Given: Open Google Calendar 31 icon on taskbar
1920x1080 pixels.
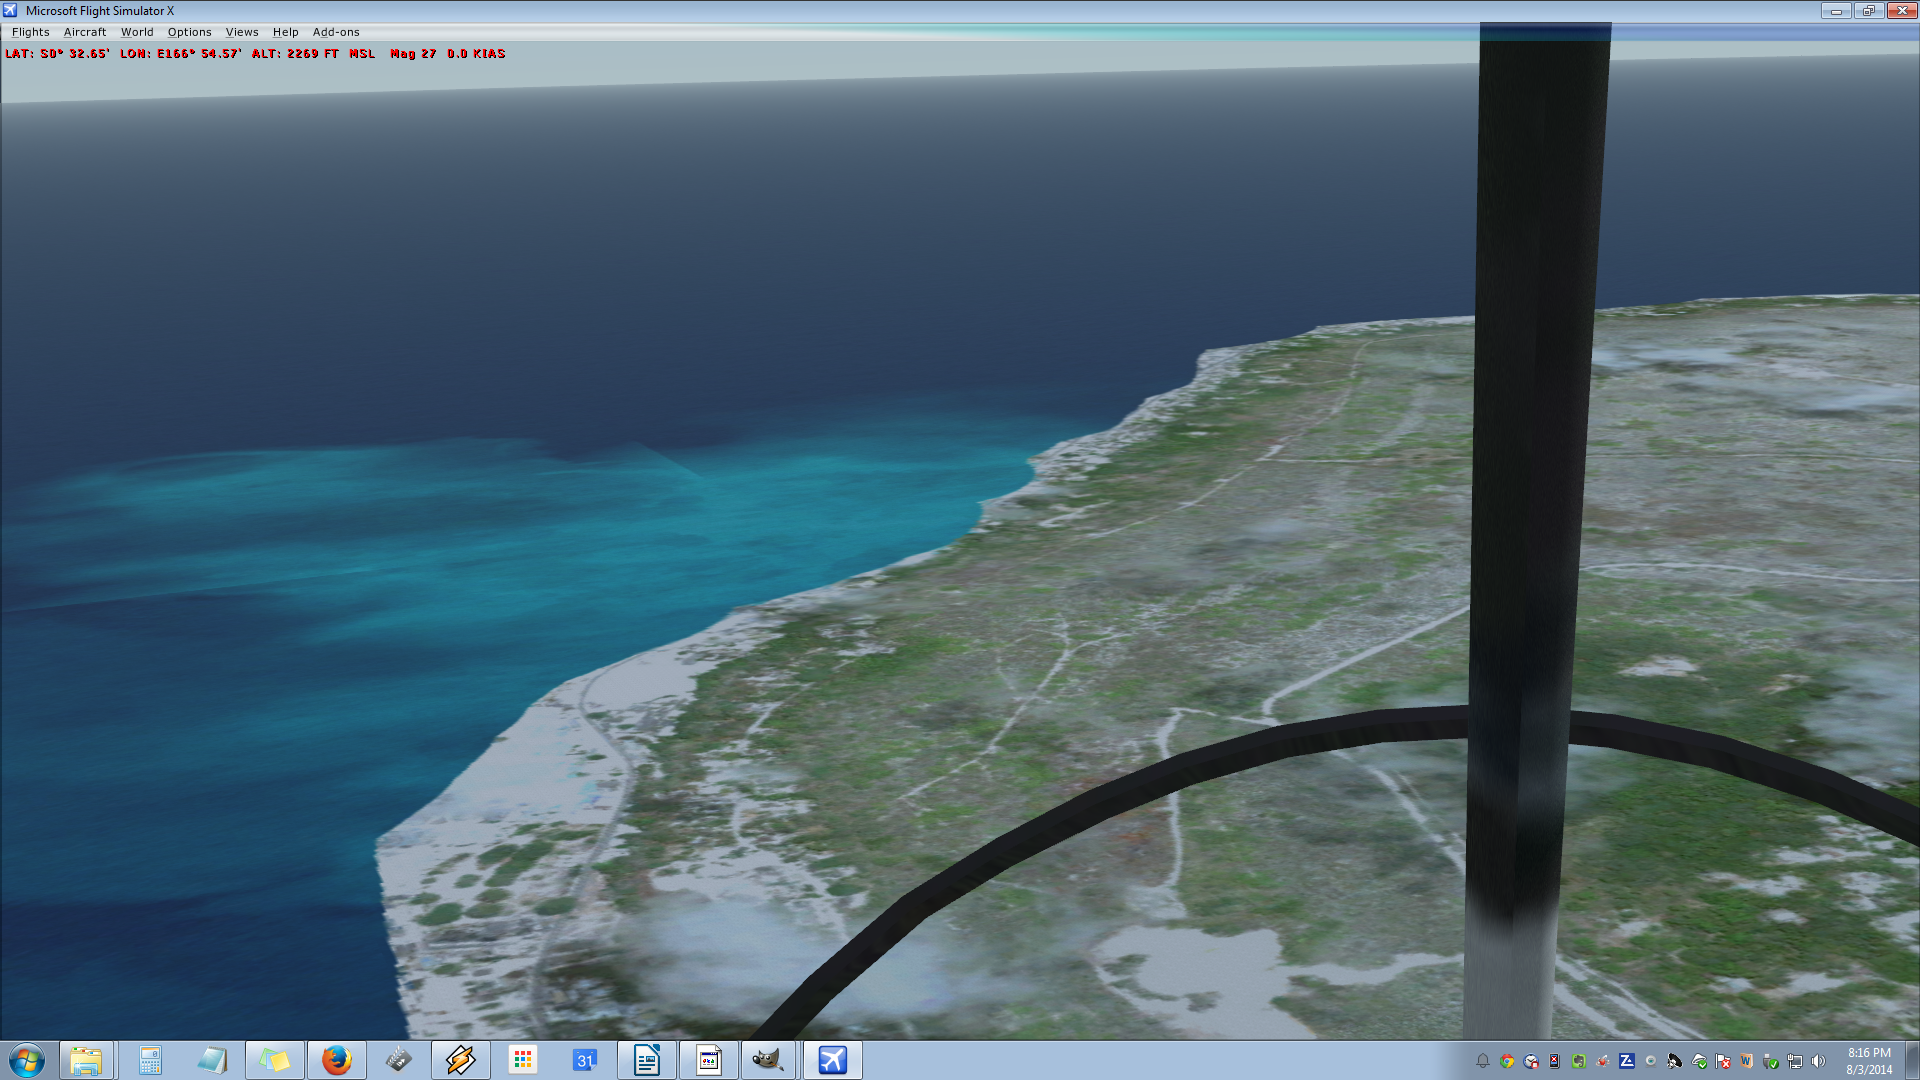Looking at the screenshot, I should click(x=585, y=1060).
